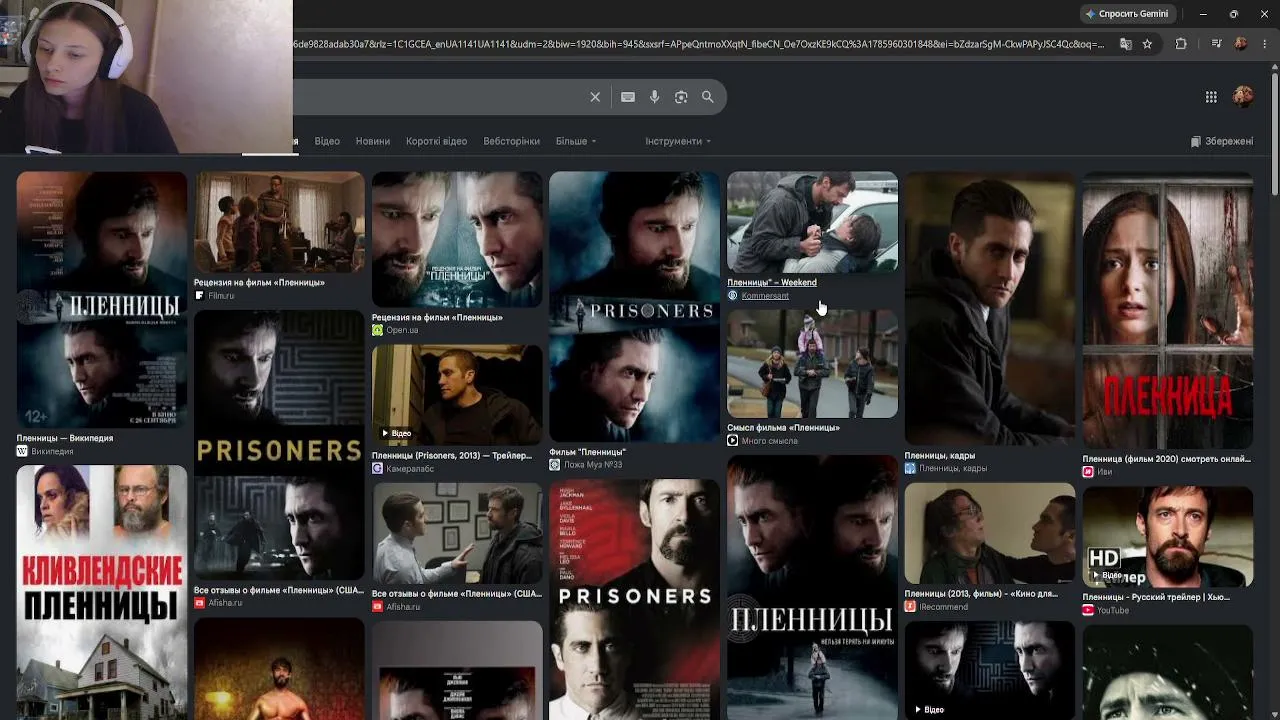Open the Chrome three-dot menu
Screen dimensions: 1280x720
[1266, 44]
